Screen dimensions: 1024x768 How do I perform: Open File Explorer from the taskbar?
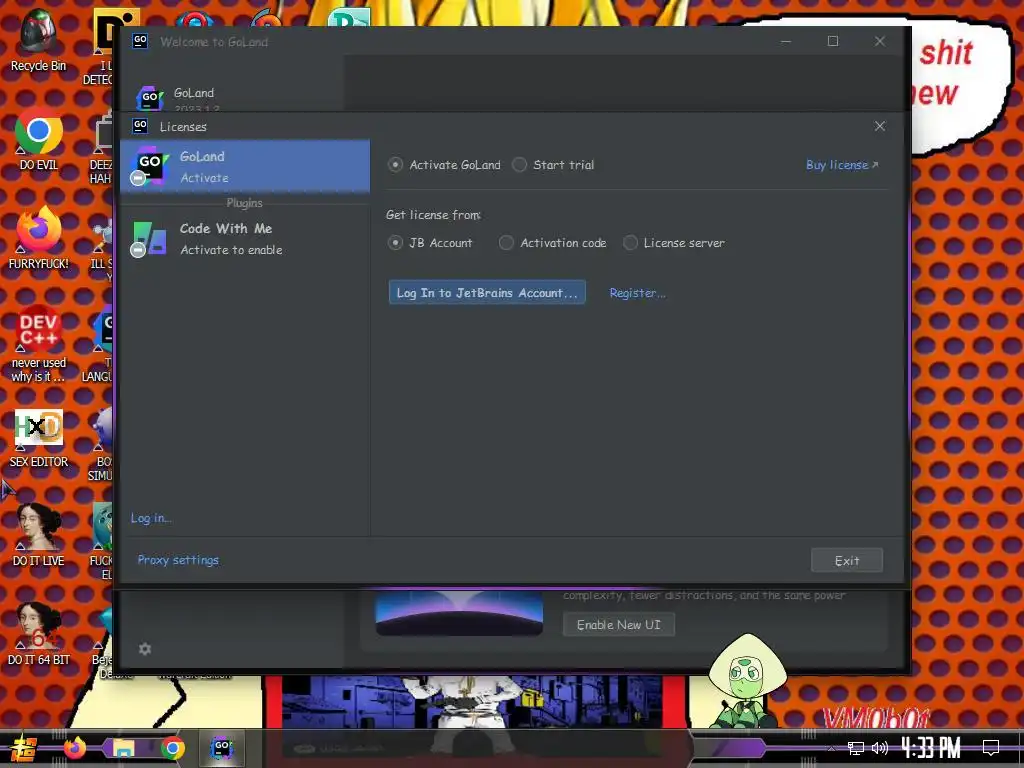(123, 748)
